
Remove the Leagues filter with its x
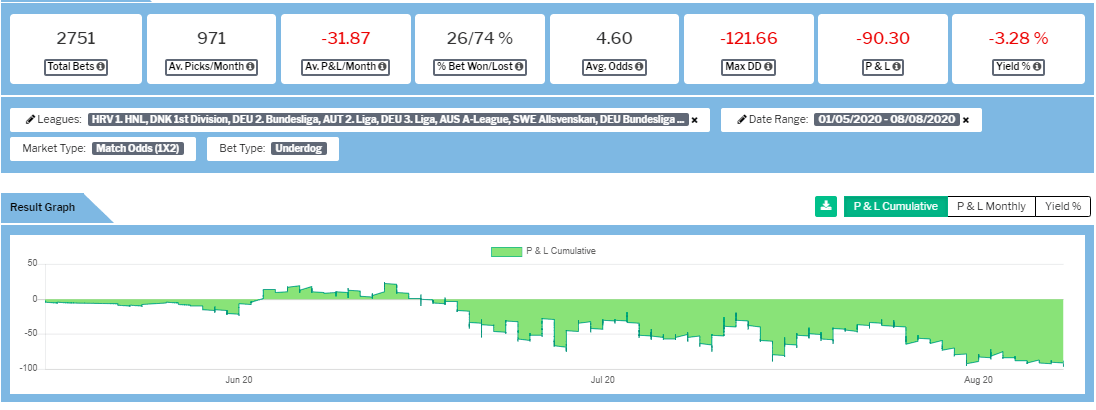[695, 120]
